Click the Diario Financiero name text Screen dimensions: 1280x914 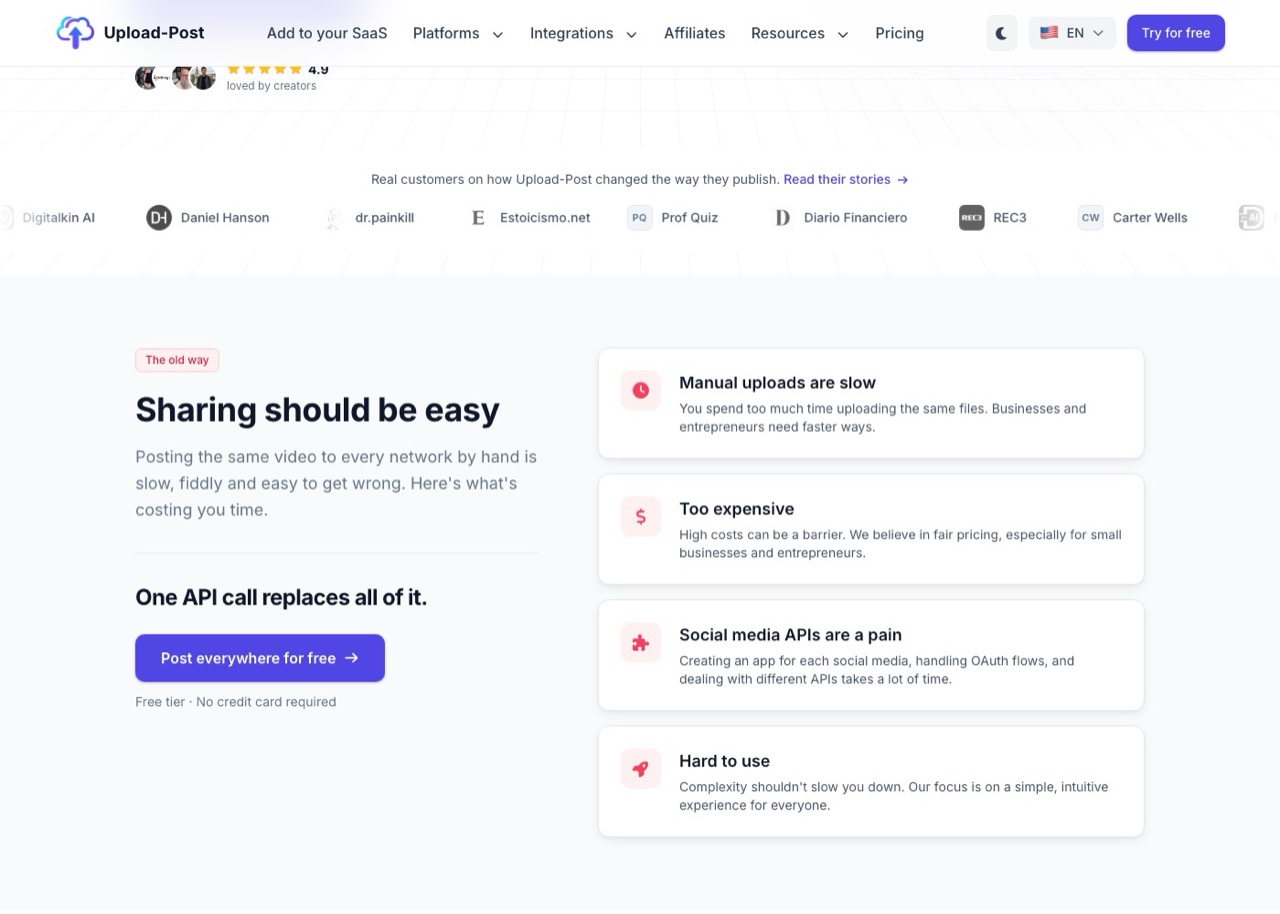tap(856, 217)
